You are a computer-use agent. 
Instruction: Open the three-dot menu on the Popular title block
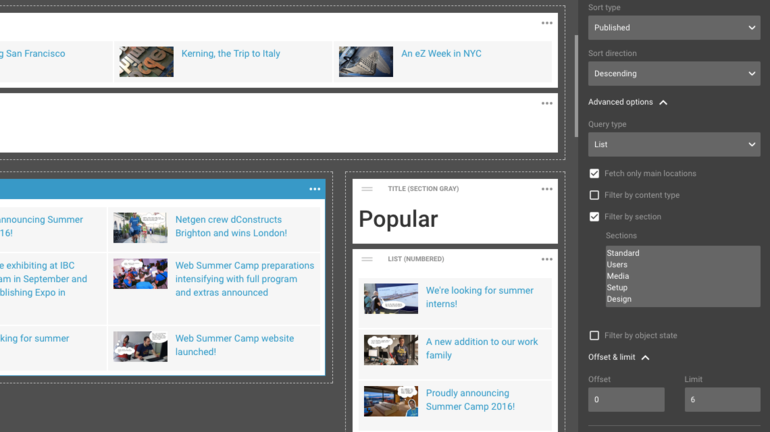[547, 189]
